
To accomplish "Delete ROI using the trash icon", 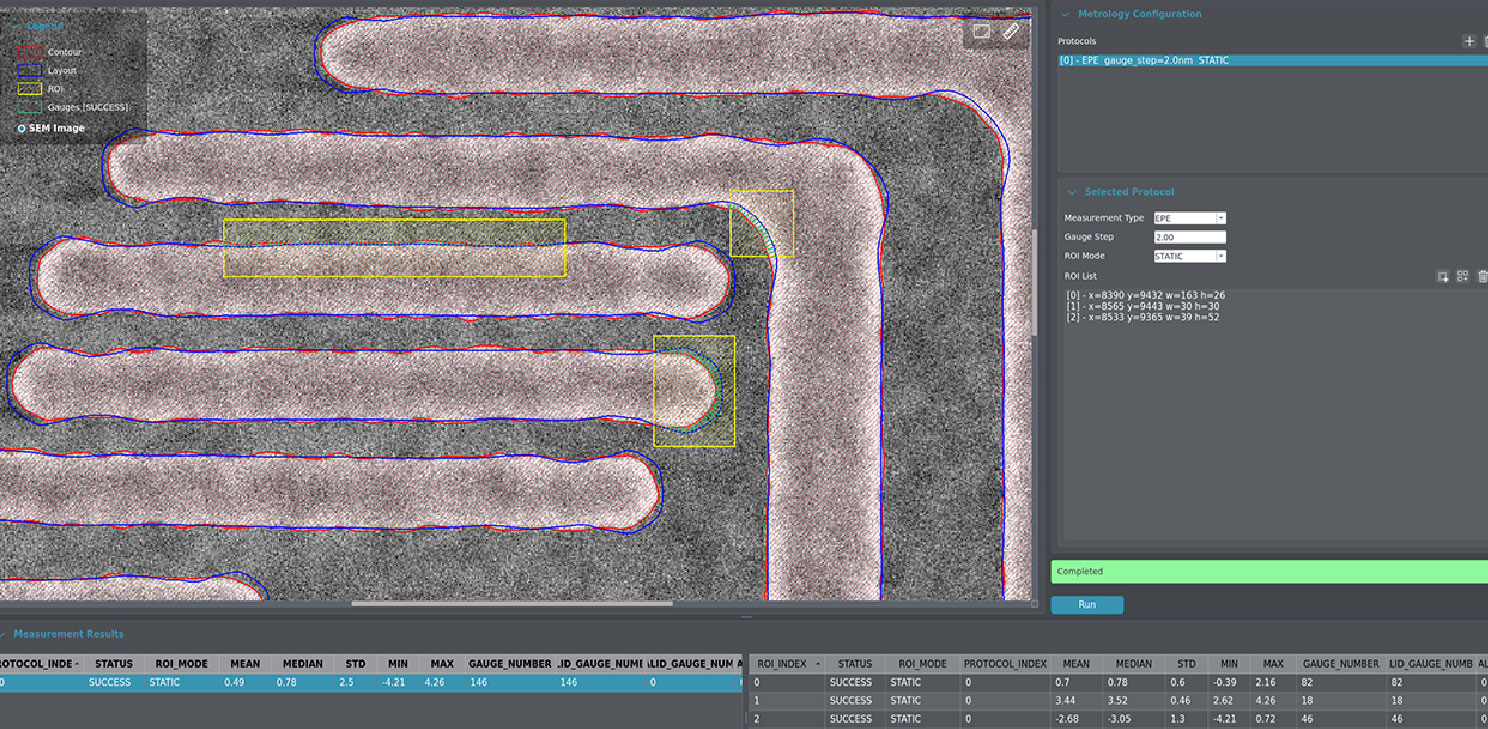I will [1482, 276].
